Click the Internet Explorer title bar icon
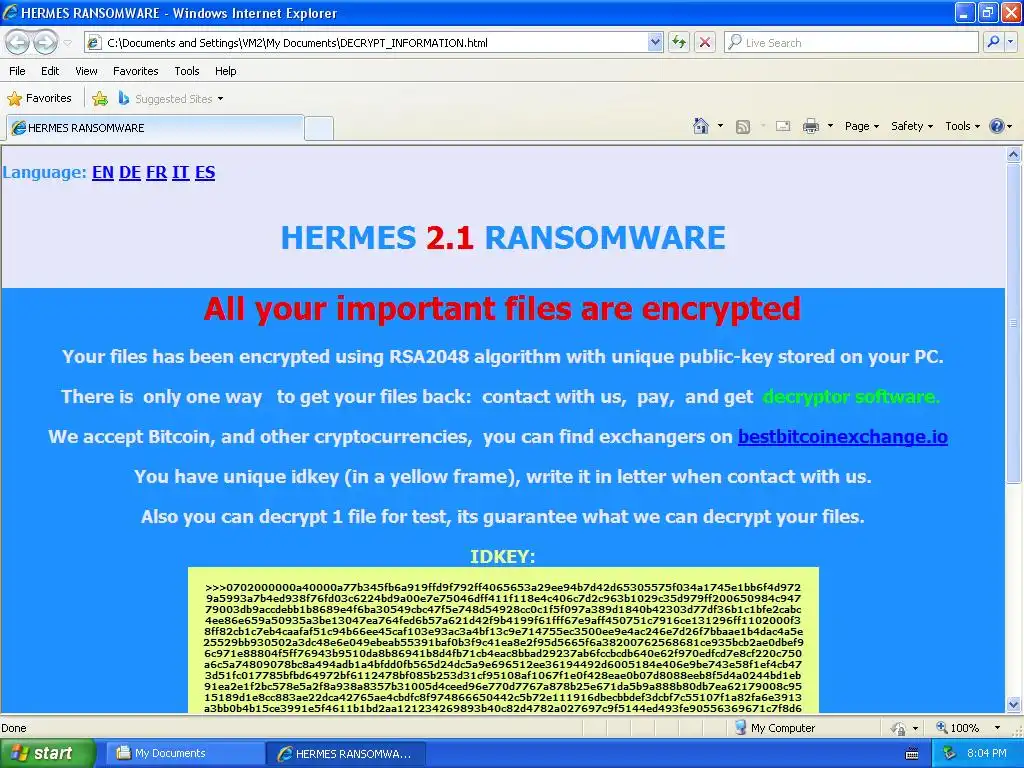Image resolution: width=1024 pixels, height=768 pixels. tap(10, 12)
